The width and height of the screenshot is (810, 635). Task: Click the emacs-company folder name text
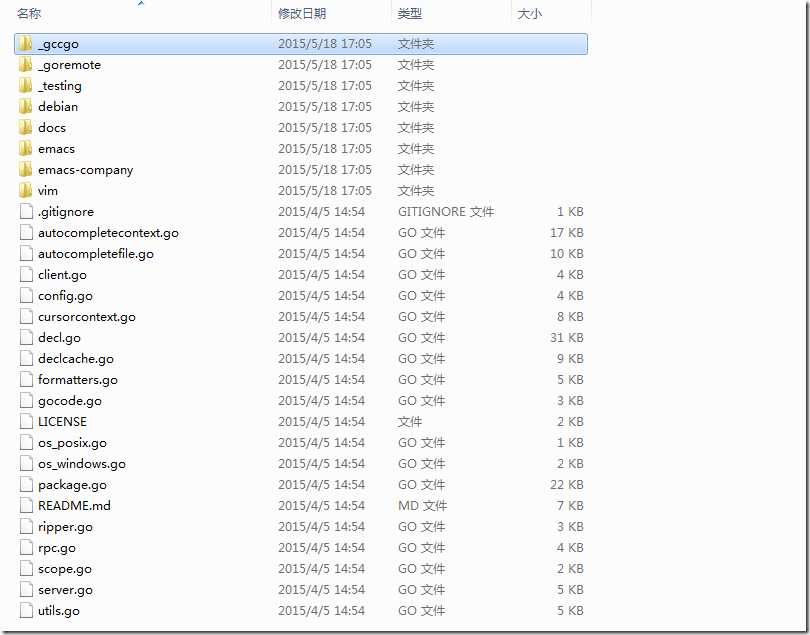[x=86, y=170]
